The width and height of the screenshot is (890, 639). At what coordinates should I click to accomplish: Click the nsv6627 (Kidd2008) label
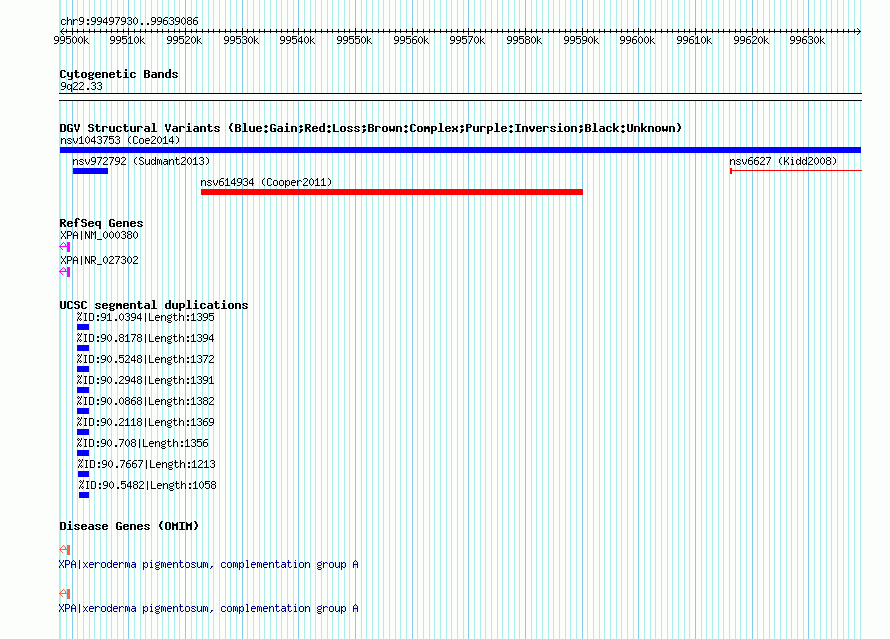[783, 161]
